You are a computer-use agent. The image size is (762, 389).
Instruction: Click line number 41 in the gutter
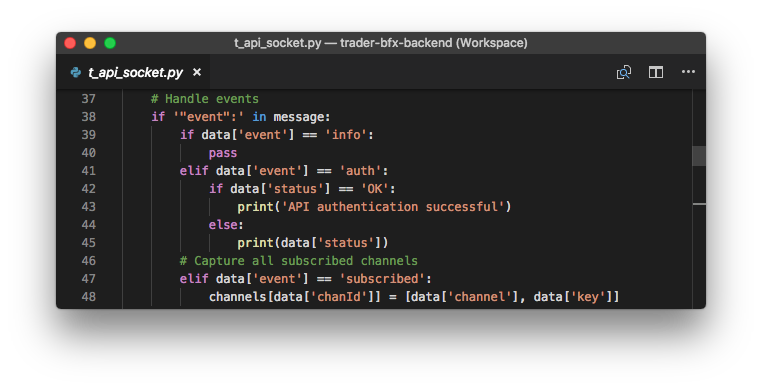pos(88,171)
